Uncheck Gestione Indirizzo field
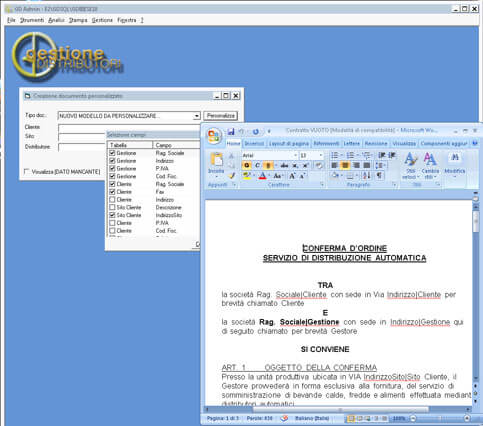 [x=112, y=160]
